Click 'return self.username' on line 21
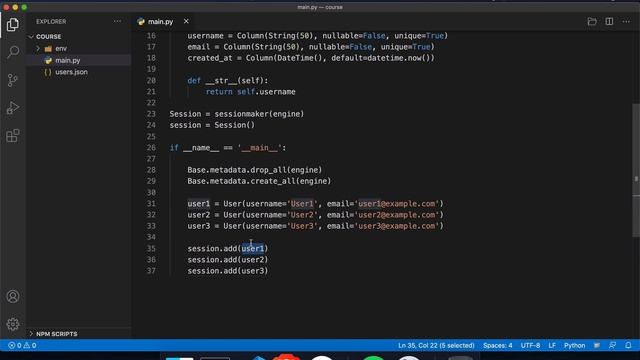Image resolution: width=640 pixels, height=360 pixels. click(x=251, y=92)
